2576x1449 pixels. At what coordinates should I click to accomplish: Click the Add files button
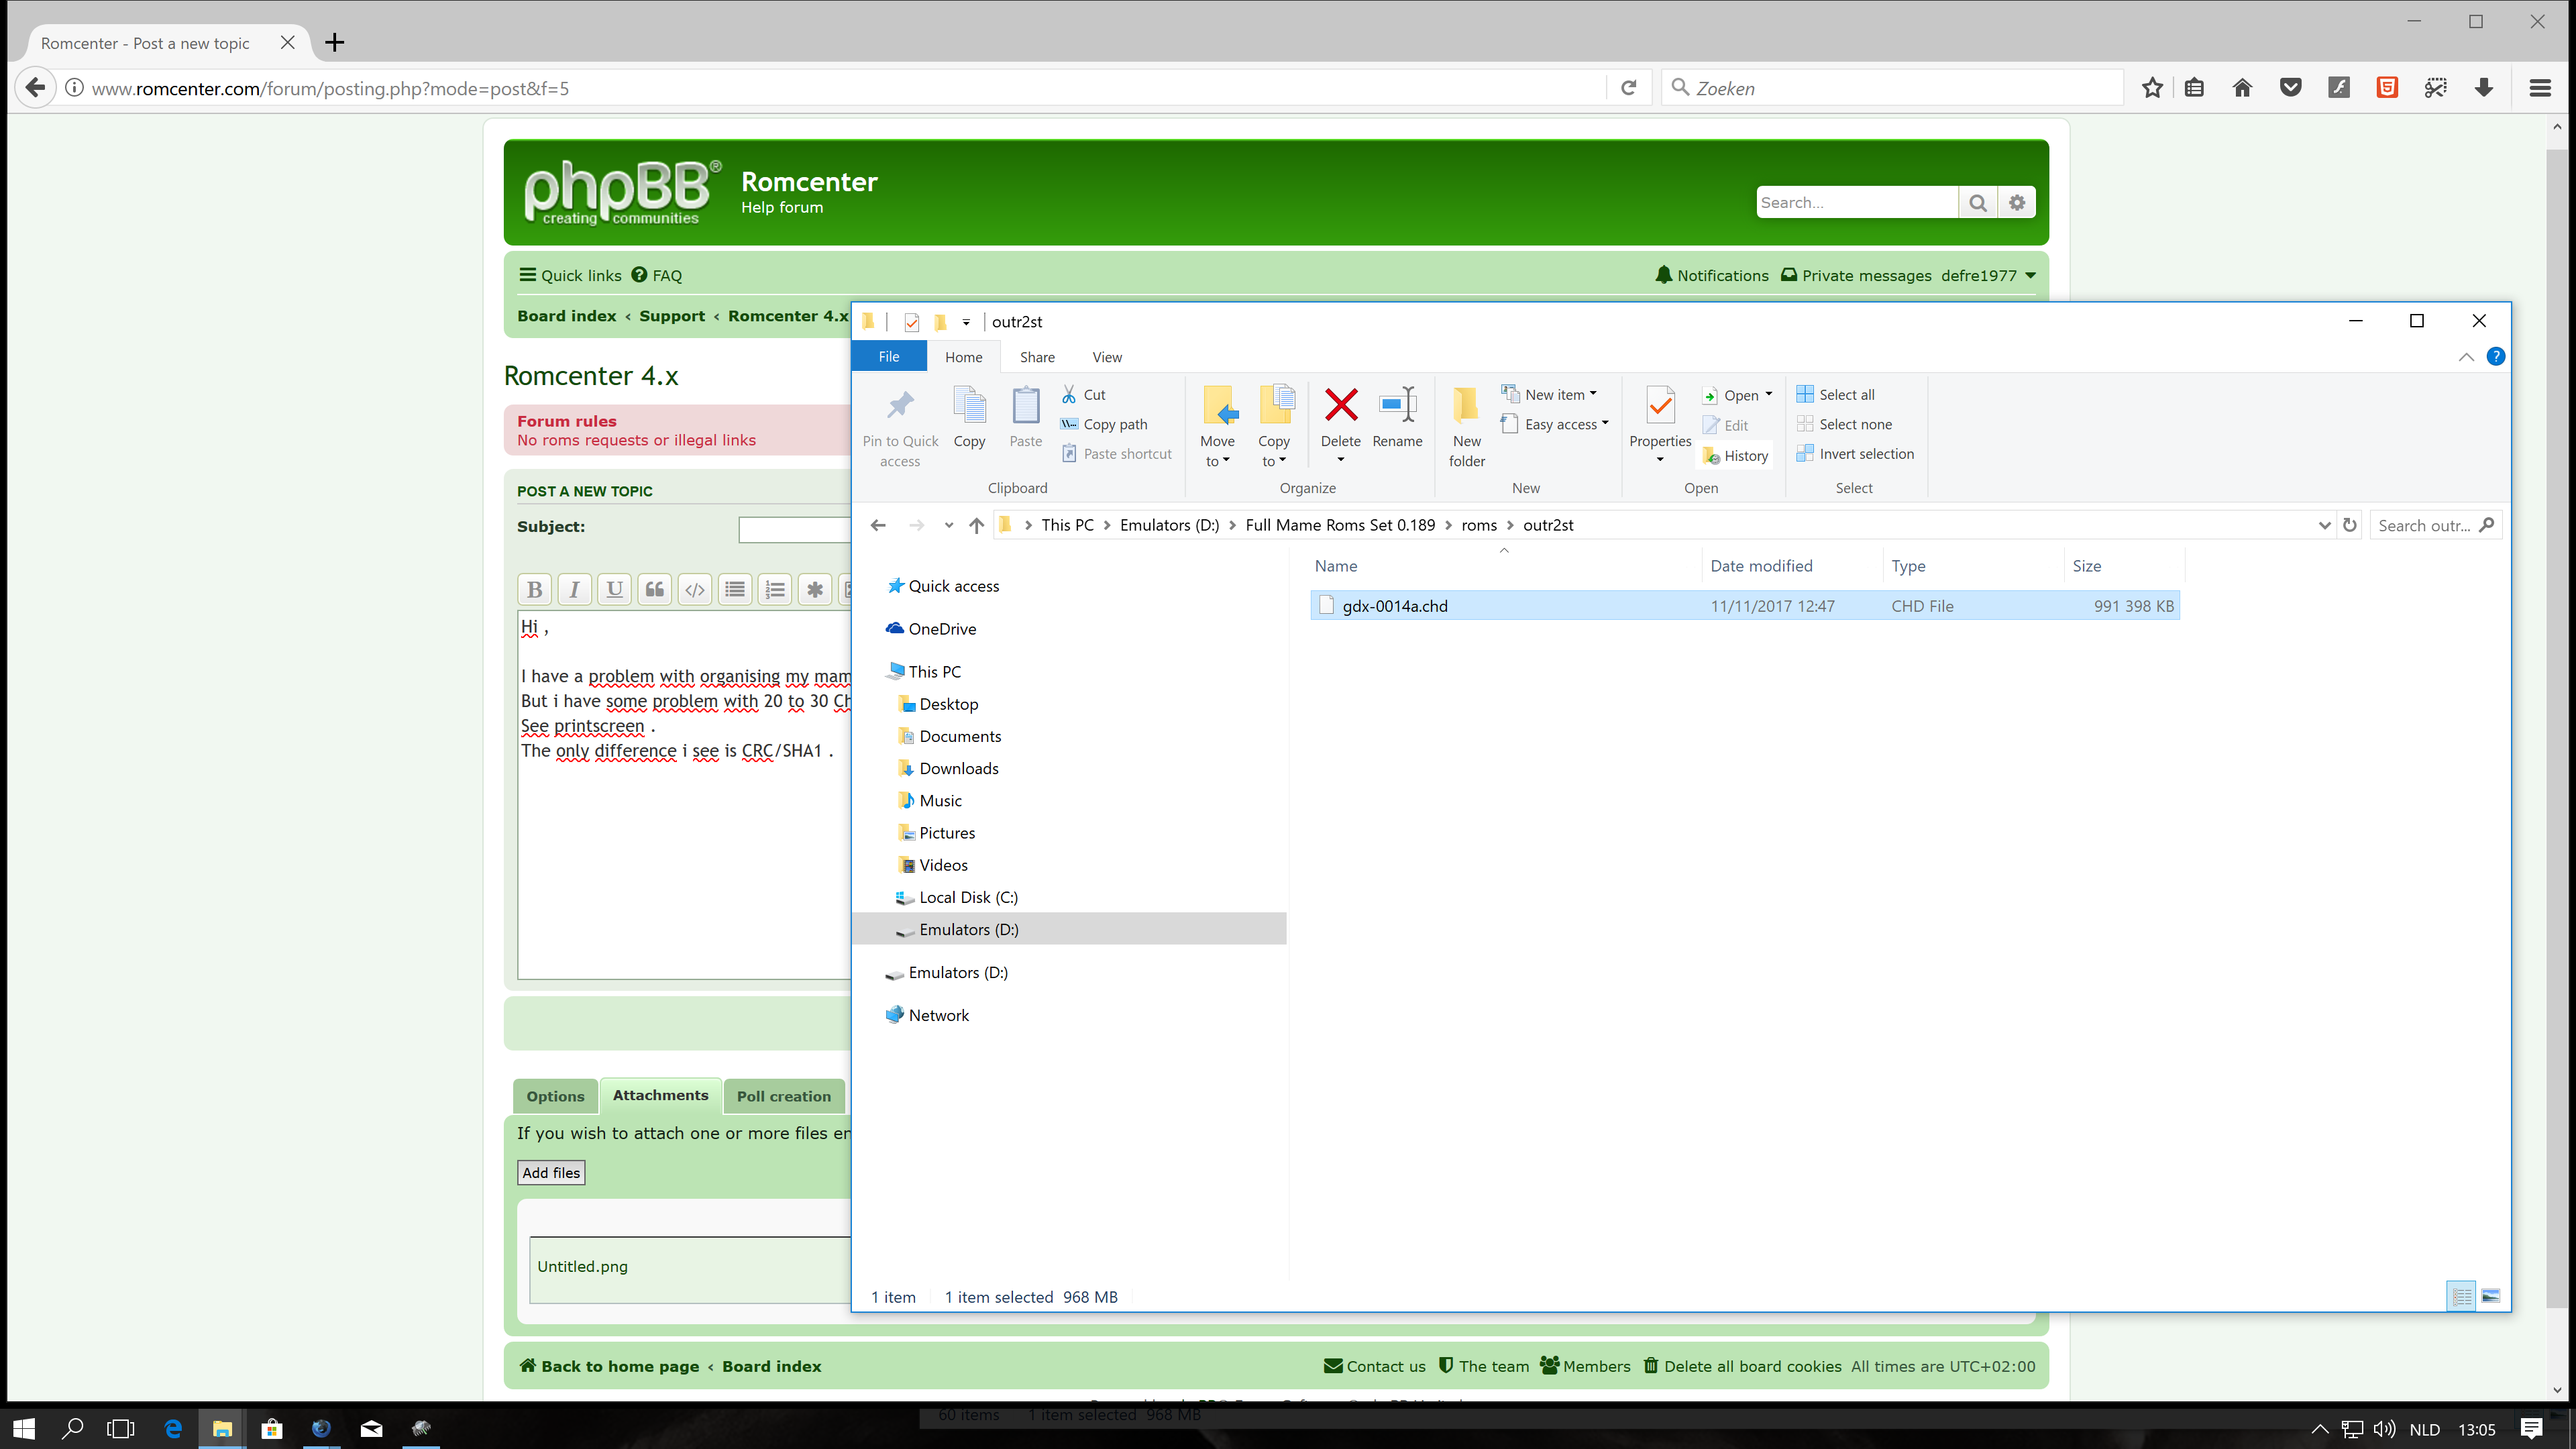[551, 1173]
